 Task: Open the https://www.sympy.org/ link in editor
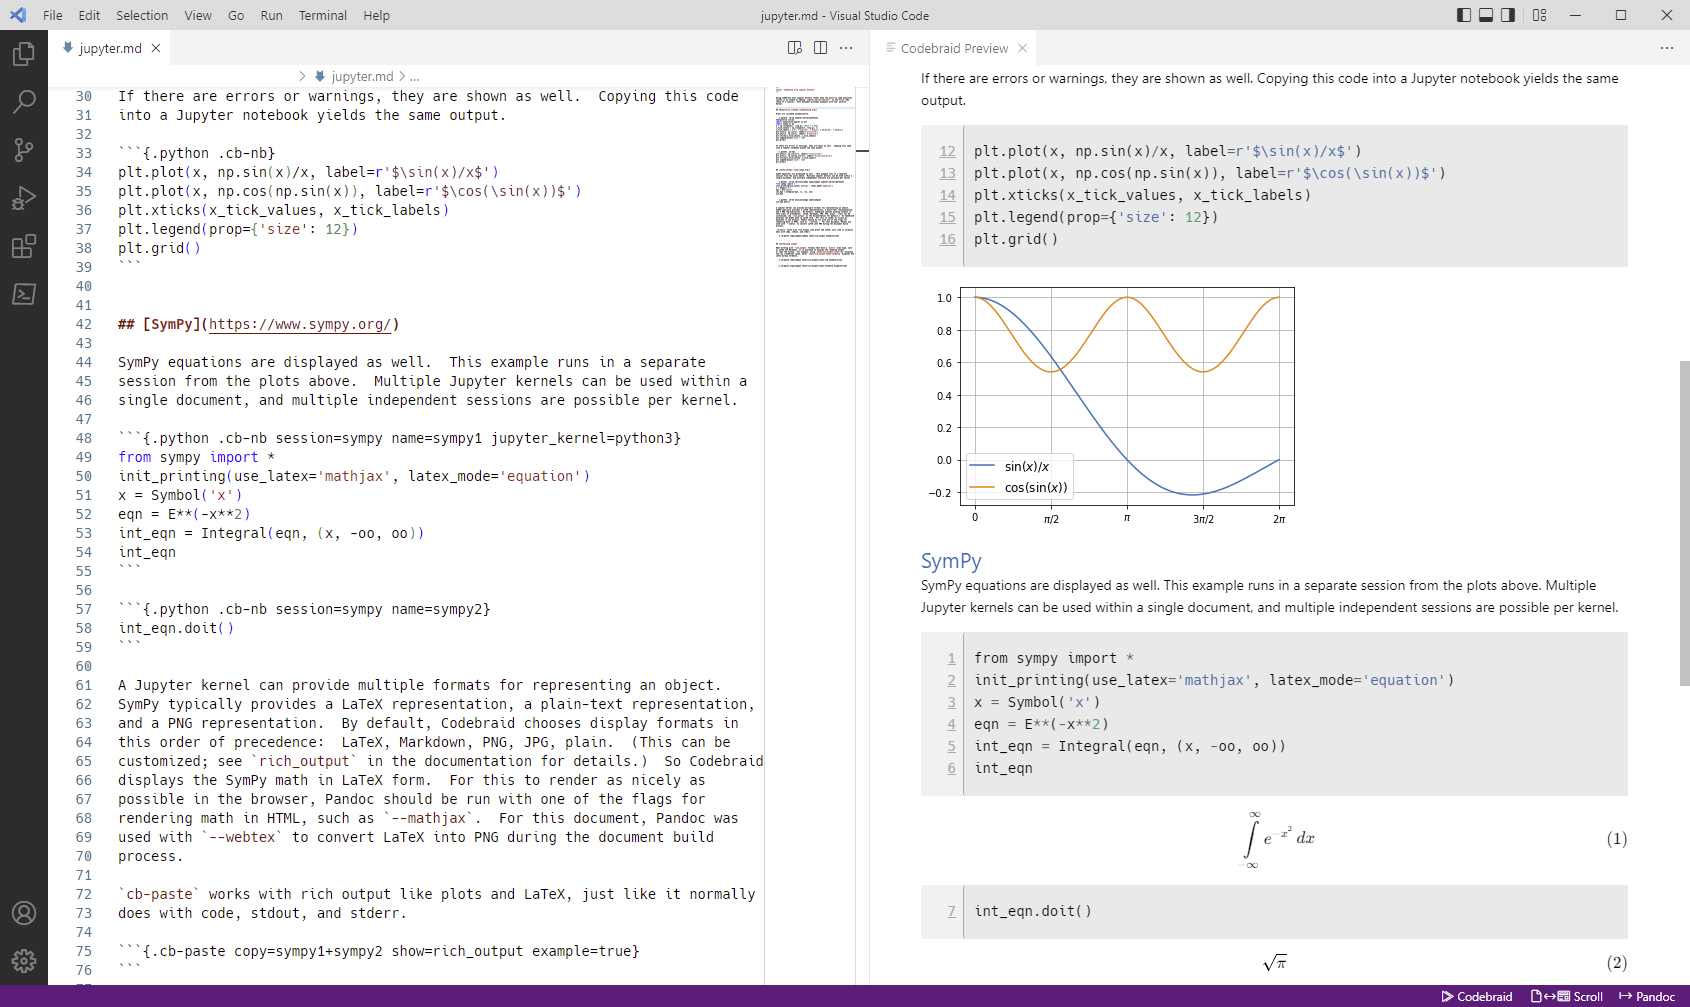(x=300, y=324)
